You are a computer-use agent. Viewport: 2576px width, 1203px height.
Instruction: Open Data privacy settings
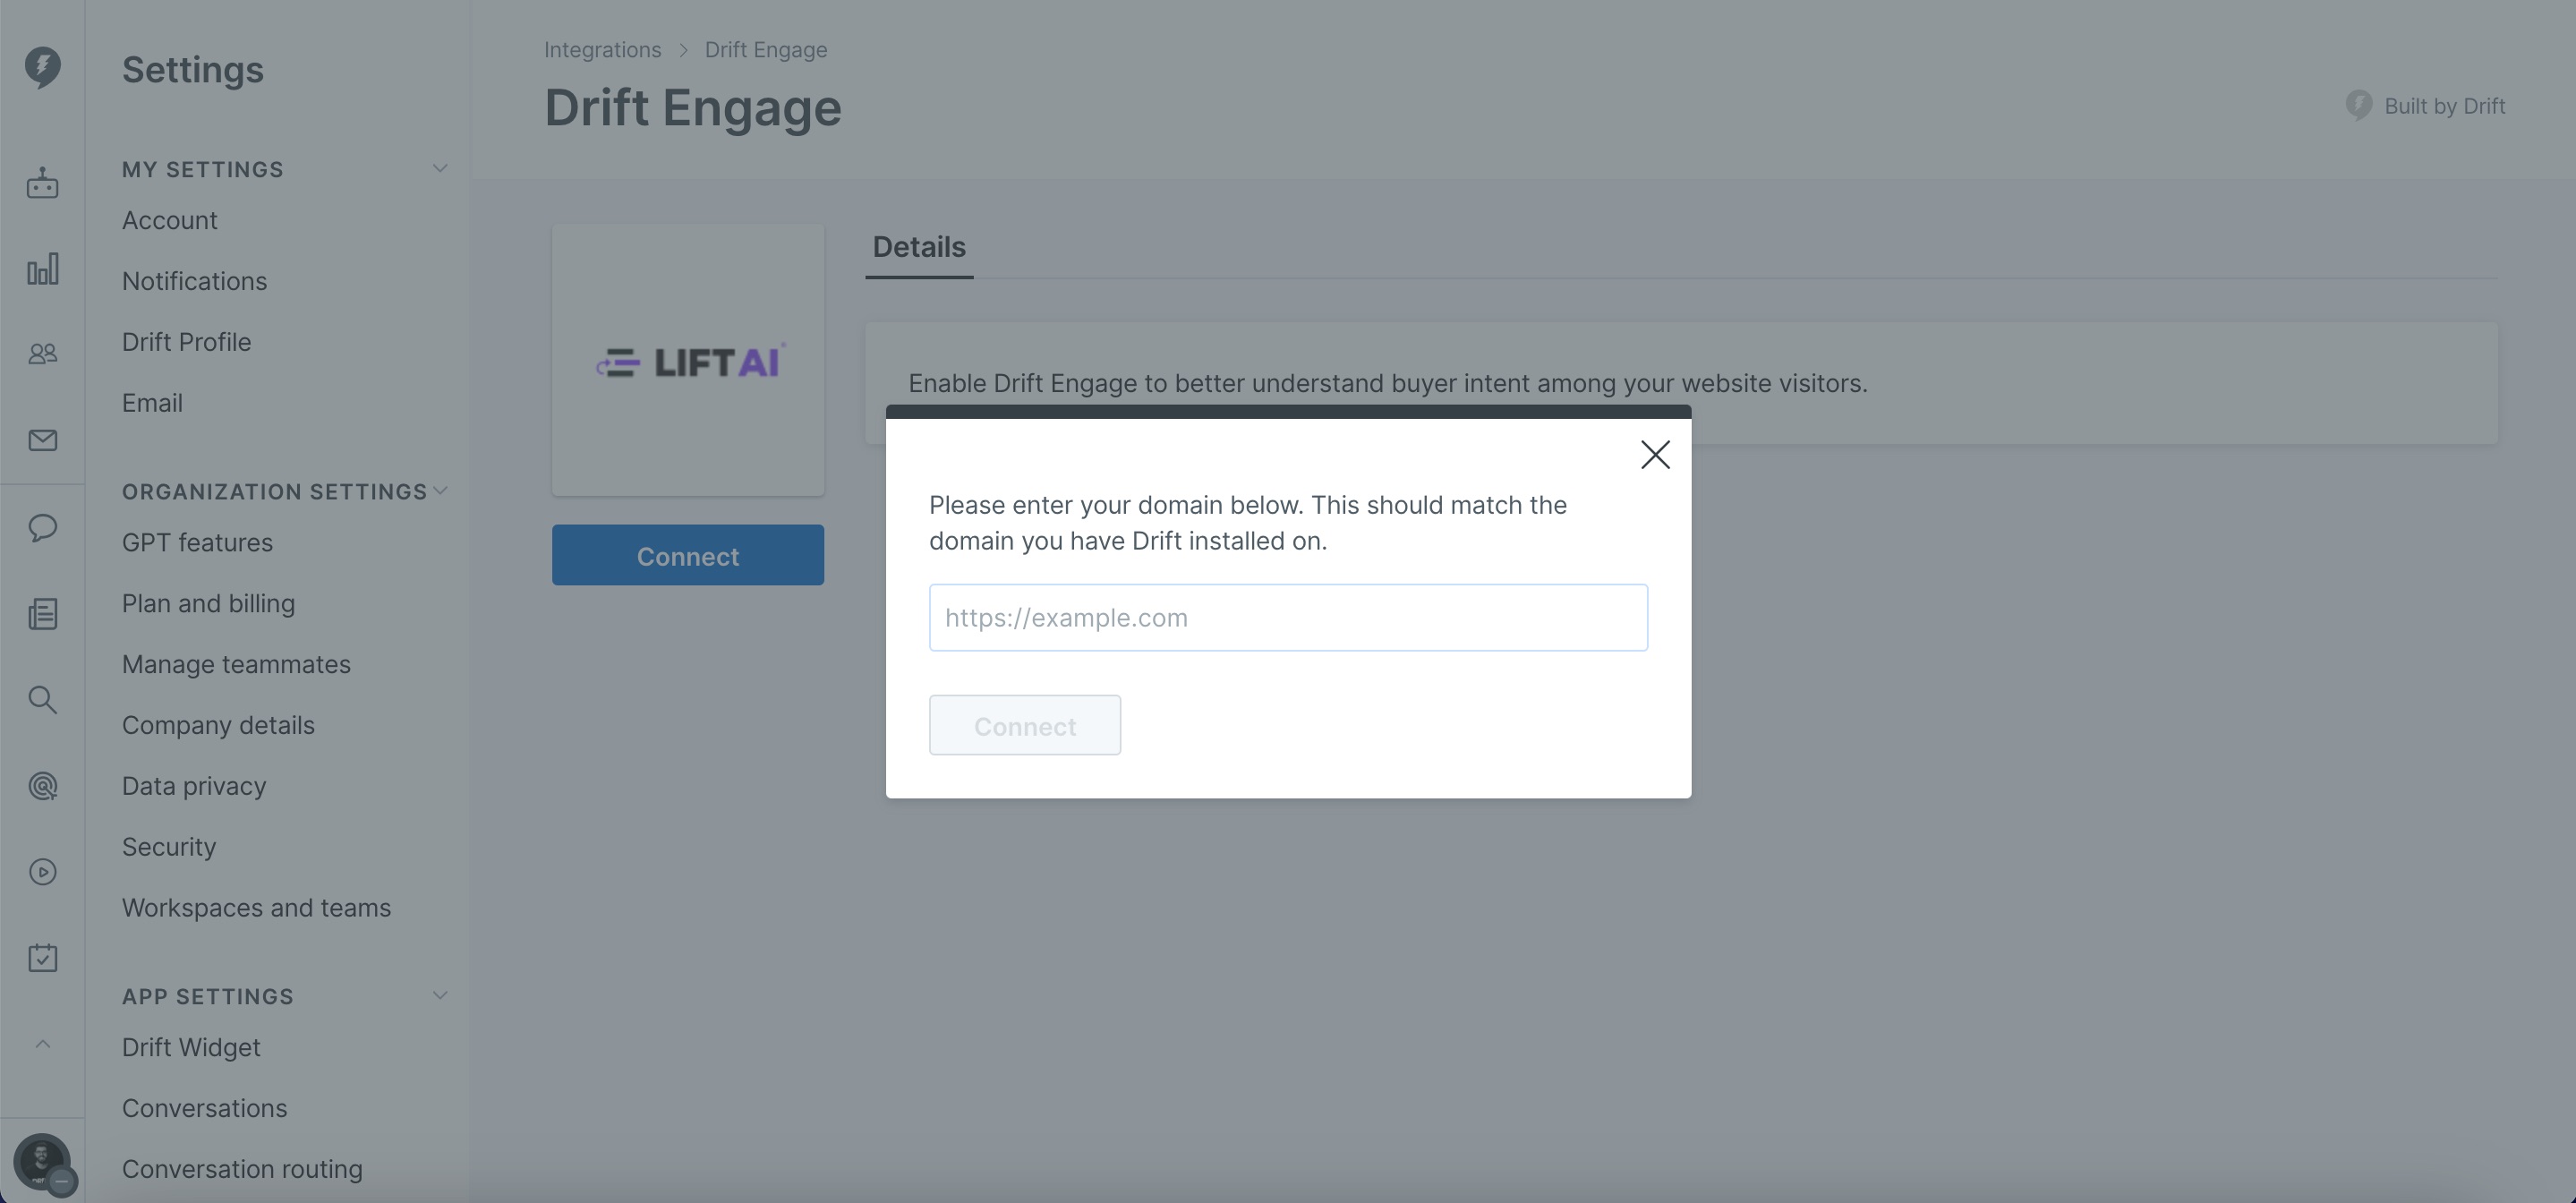194,787
